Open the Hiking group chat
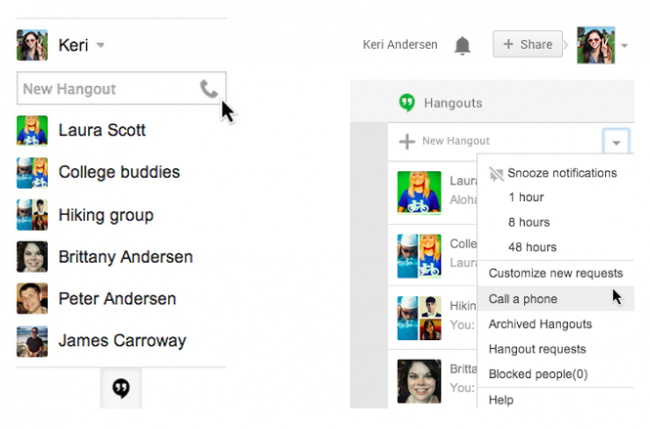The width and height of the screenshot is (650, 429). [105, 214]
